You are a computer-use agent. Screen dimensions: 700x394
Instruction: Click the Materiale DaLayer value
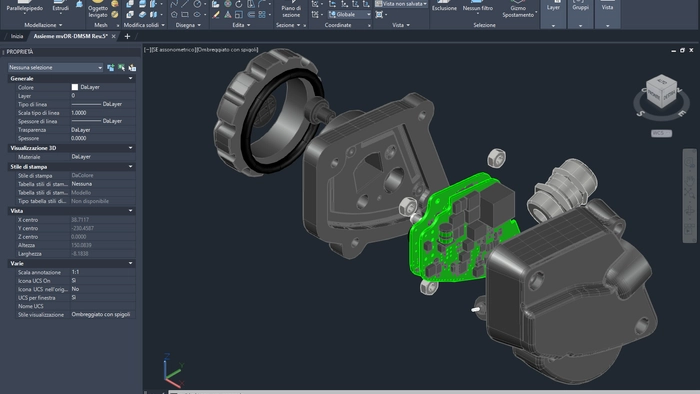[102, 157]
